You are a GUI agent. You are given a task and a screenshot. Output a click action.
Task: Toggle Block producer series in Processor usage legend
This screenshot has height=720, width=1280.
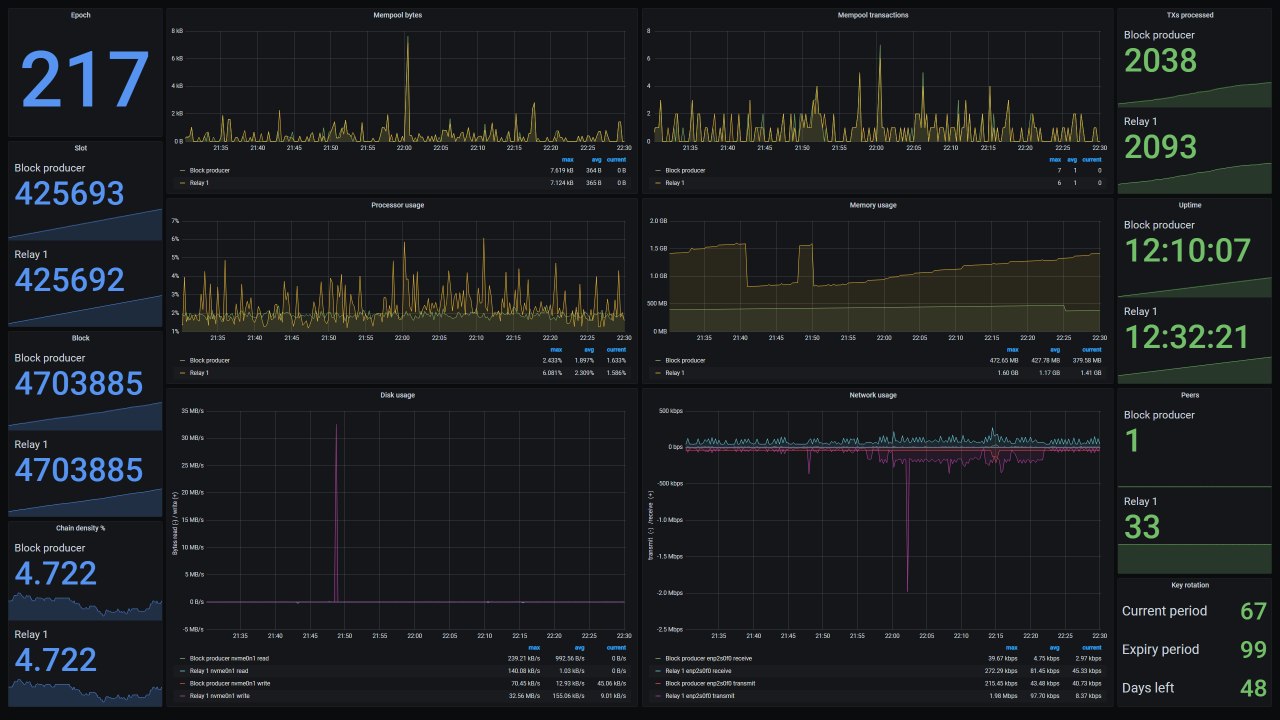click(x=209, y=361)
